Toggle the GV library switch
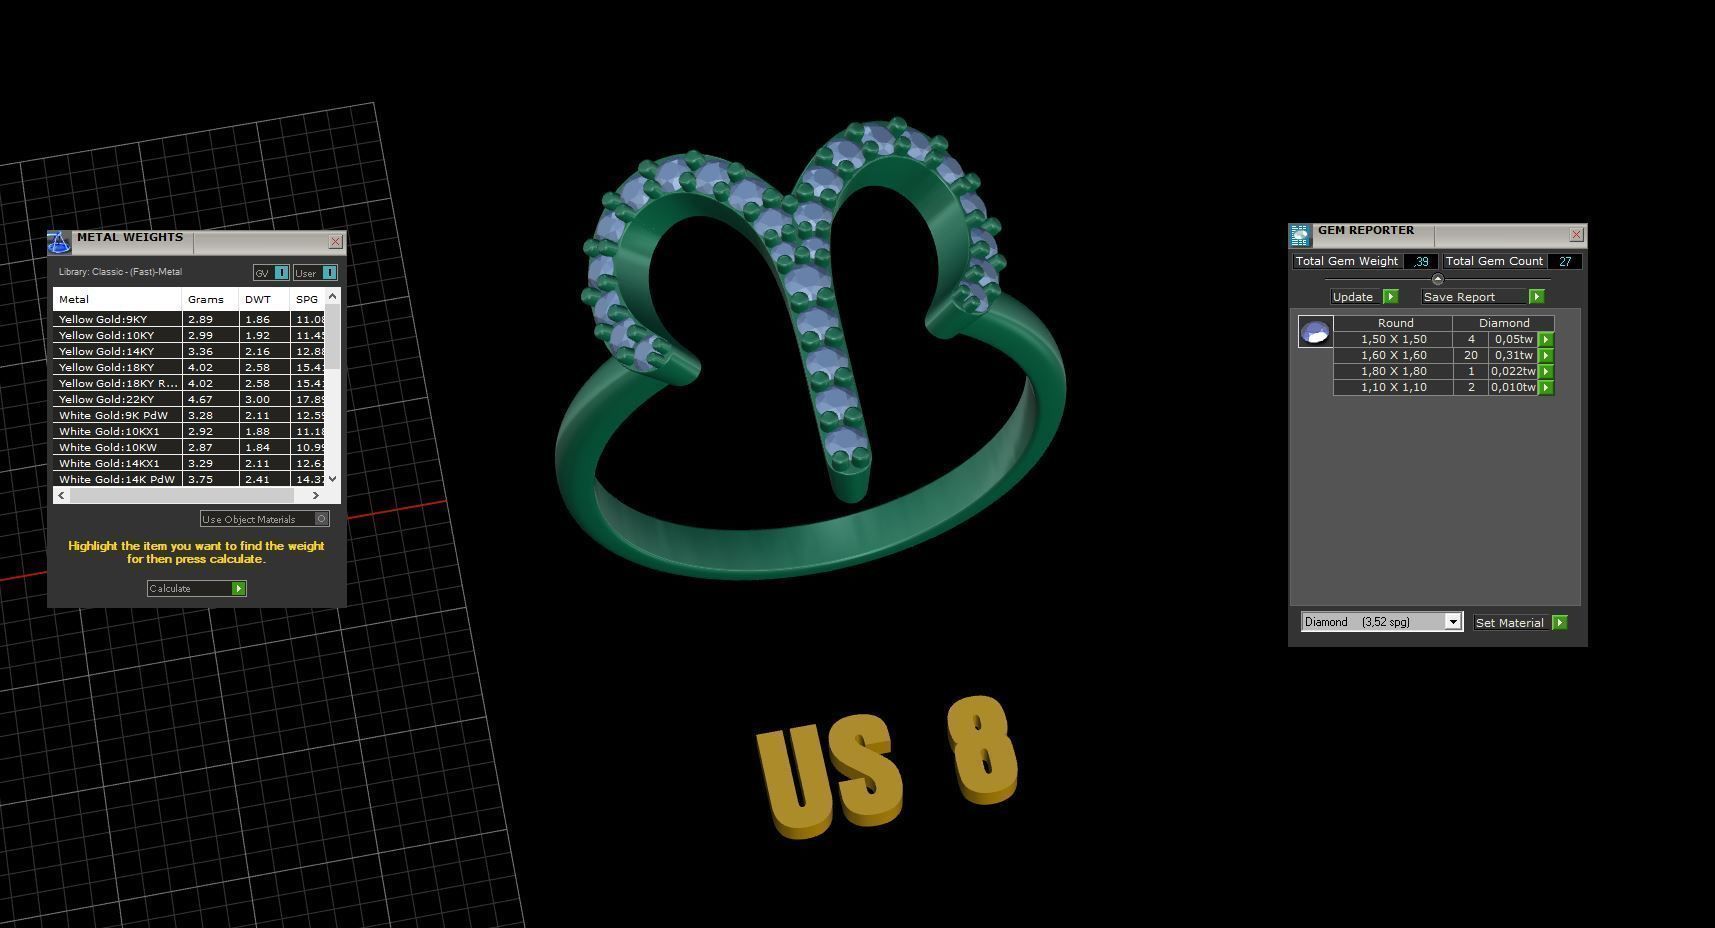The width and height of the screenshot is (1715, 928). coord(271,273)
